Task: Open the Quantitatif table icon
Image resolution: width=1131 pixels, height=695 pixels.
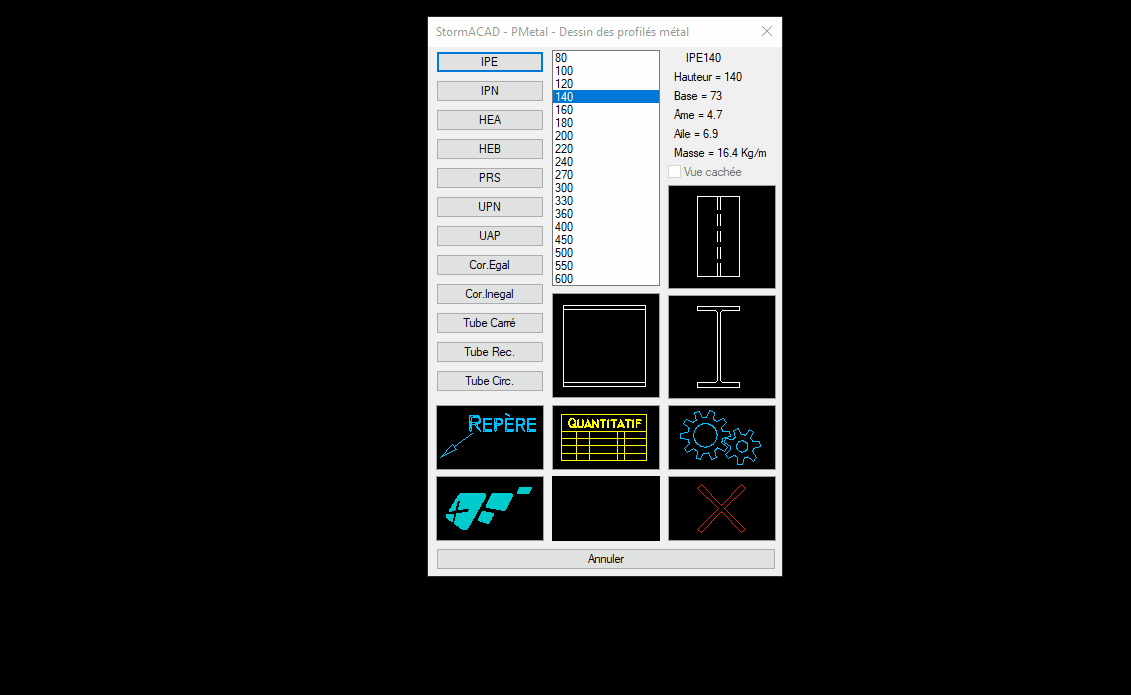Action: tap(606, 437)
